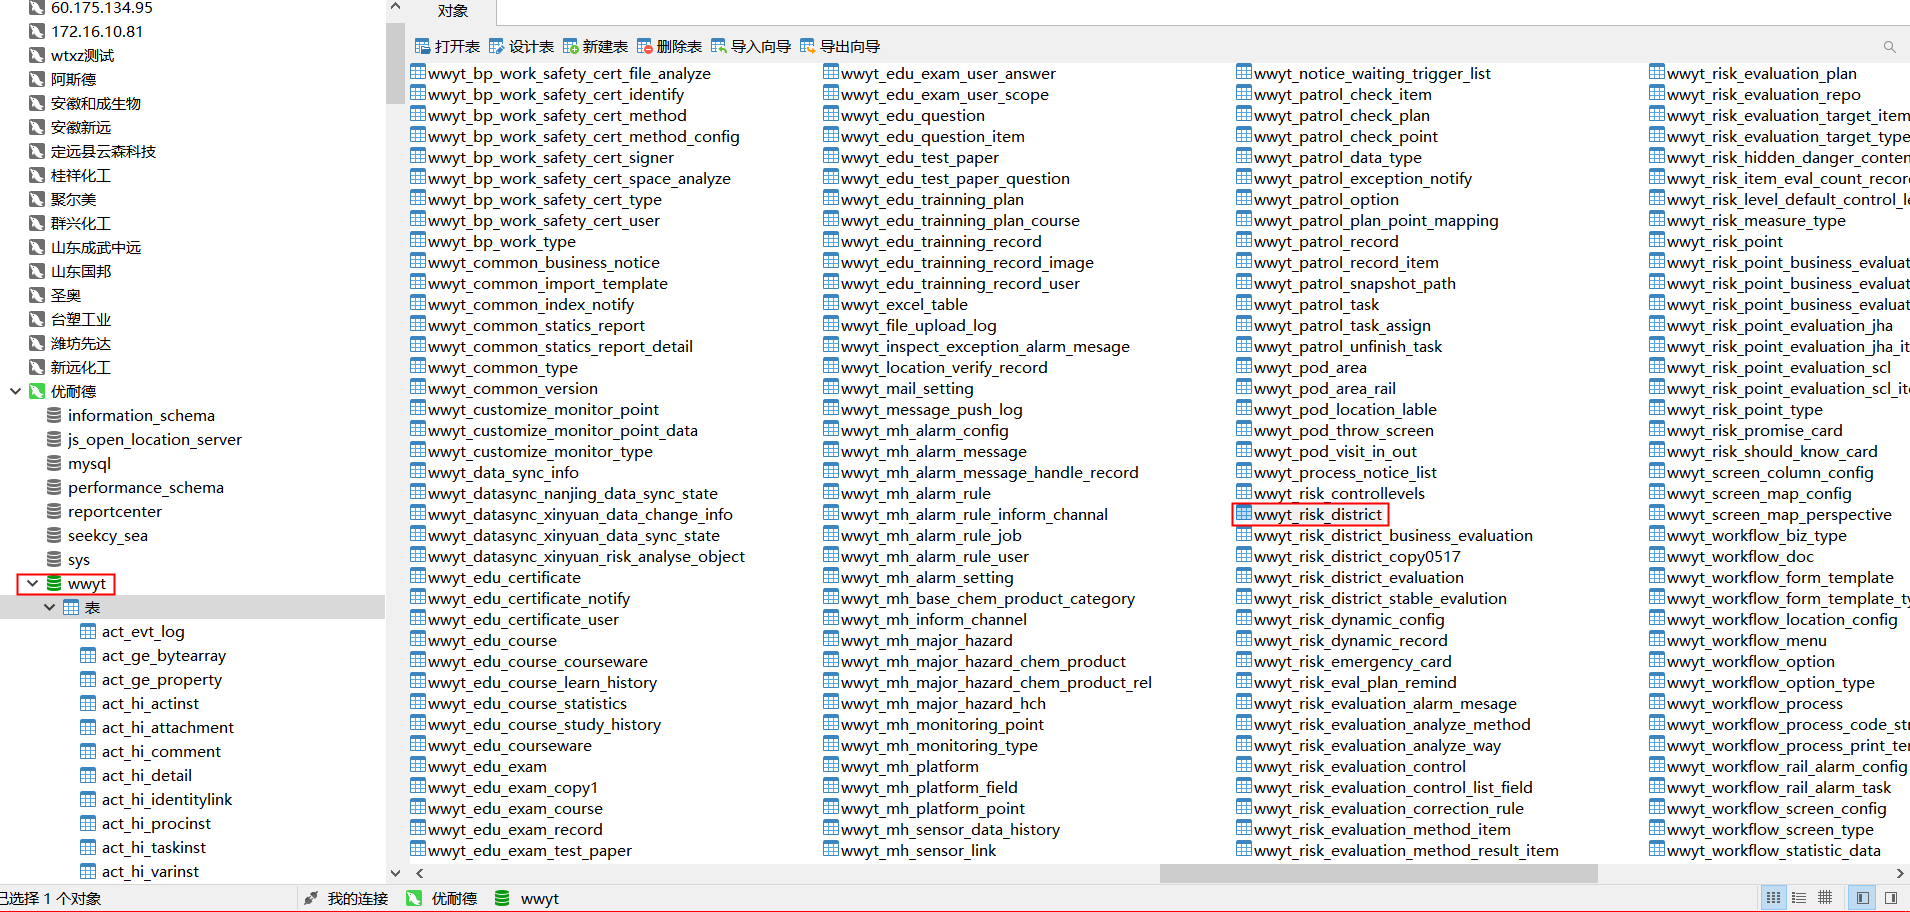Select act_ge_bytearray in the tree
The image size is (1910, 912).
tap(164, 655)
